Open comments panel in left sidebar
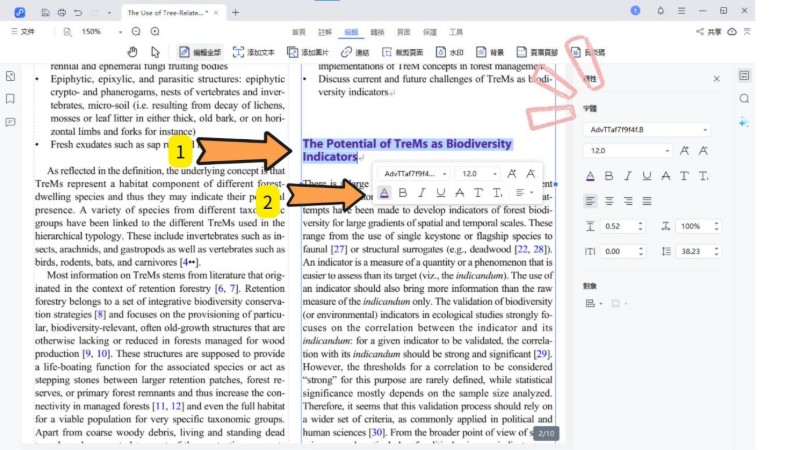 tap(10, 122)
